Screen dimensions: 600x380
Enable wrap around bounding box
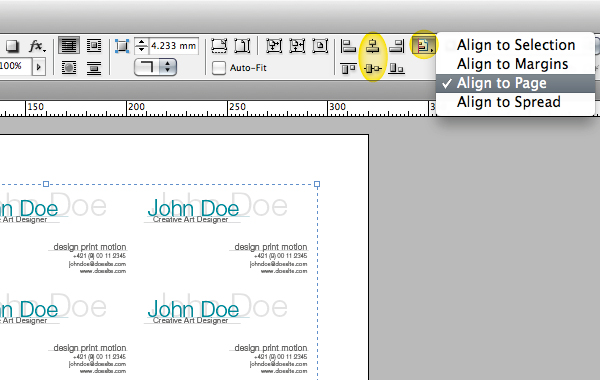tap(94, 46)
